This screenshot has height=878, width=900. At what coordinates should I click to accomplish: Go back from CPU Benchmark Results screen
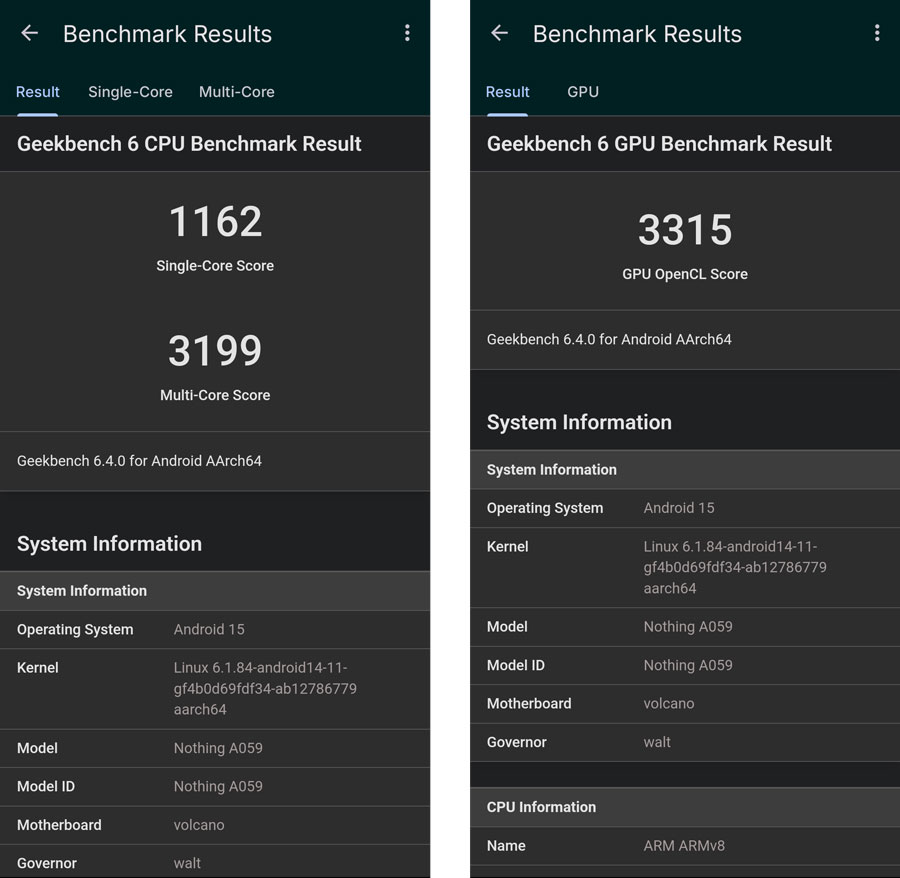coord(29,33)
